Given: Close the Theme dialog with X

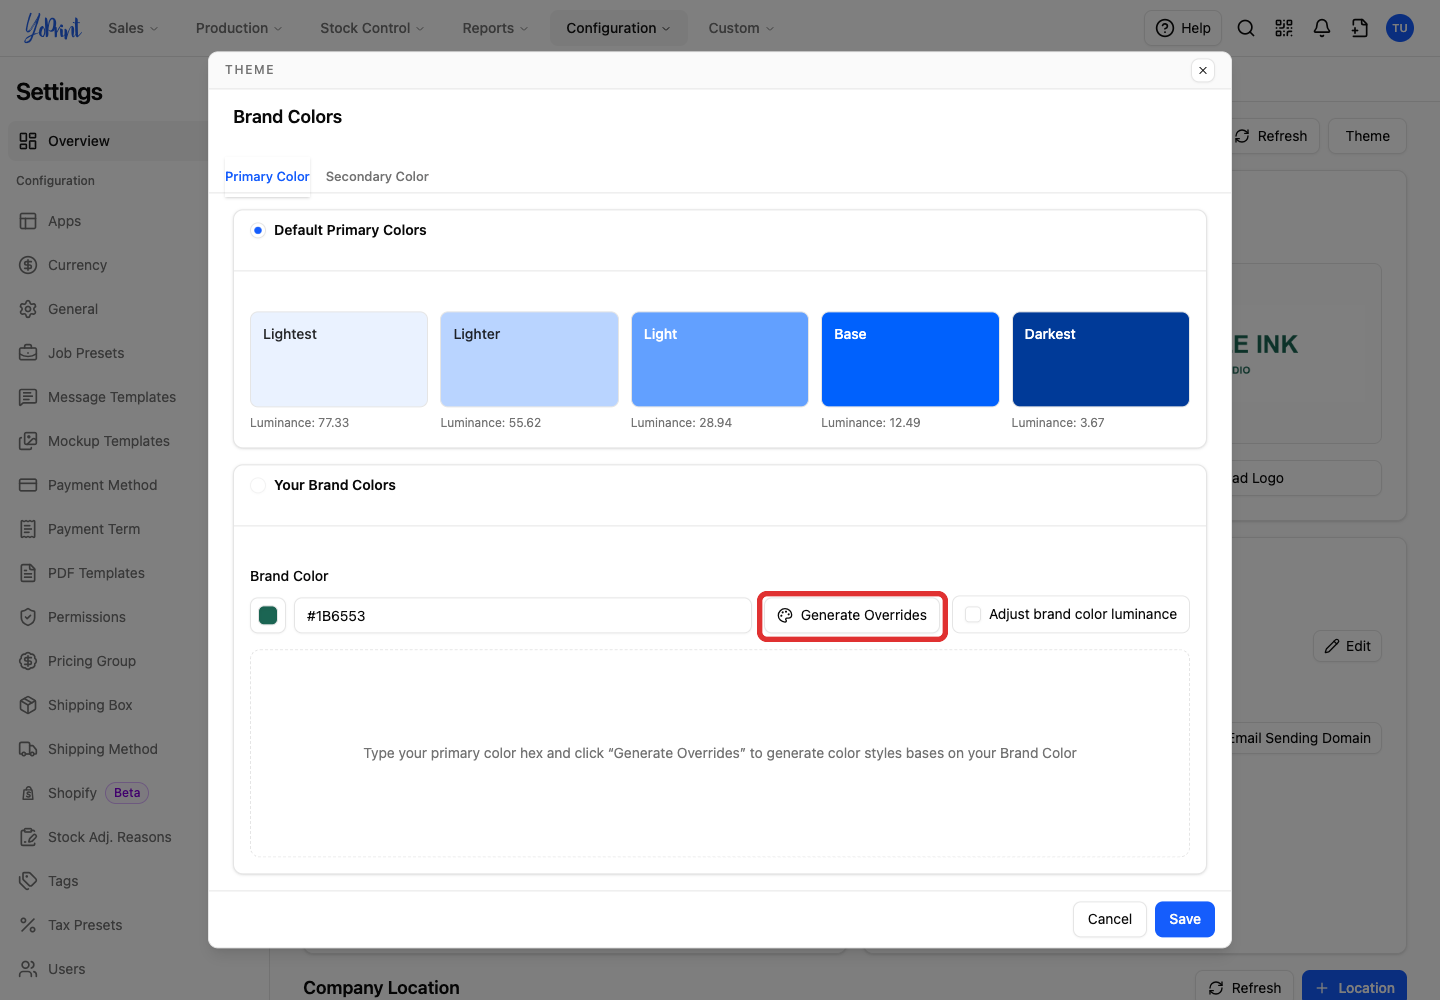Looking at the screenshot, I should coord(1203,70).
